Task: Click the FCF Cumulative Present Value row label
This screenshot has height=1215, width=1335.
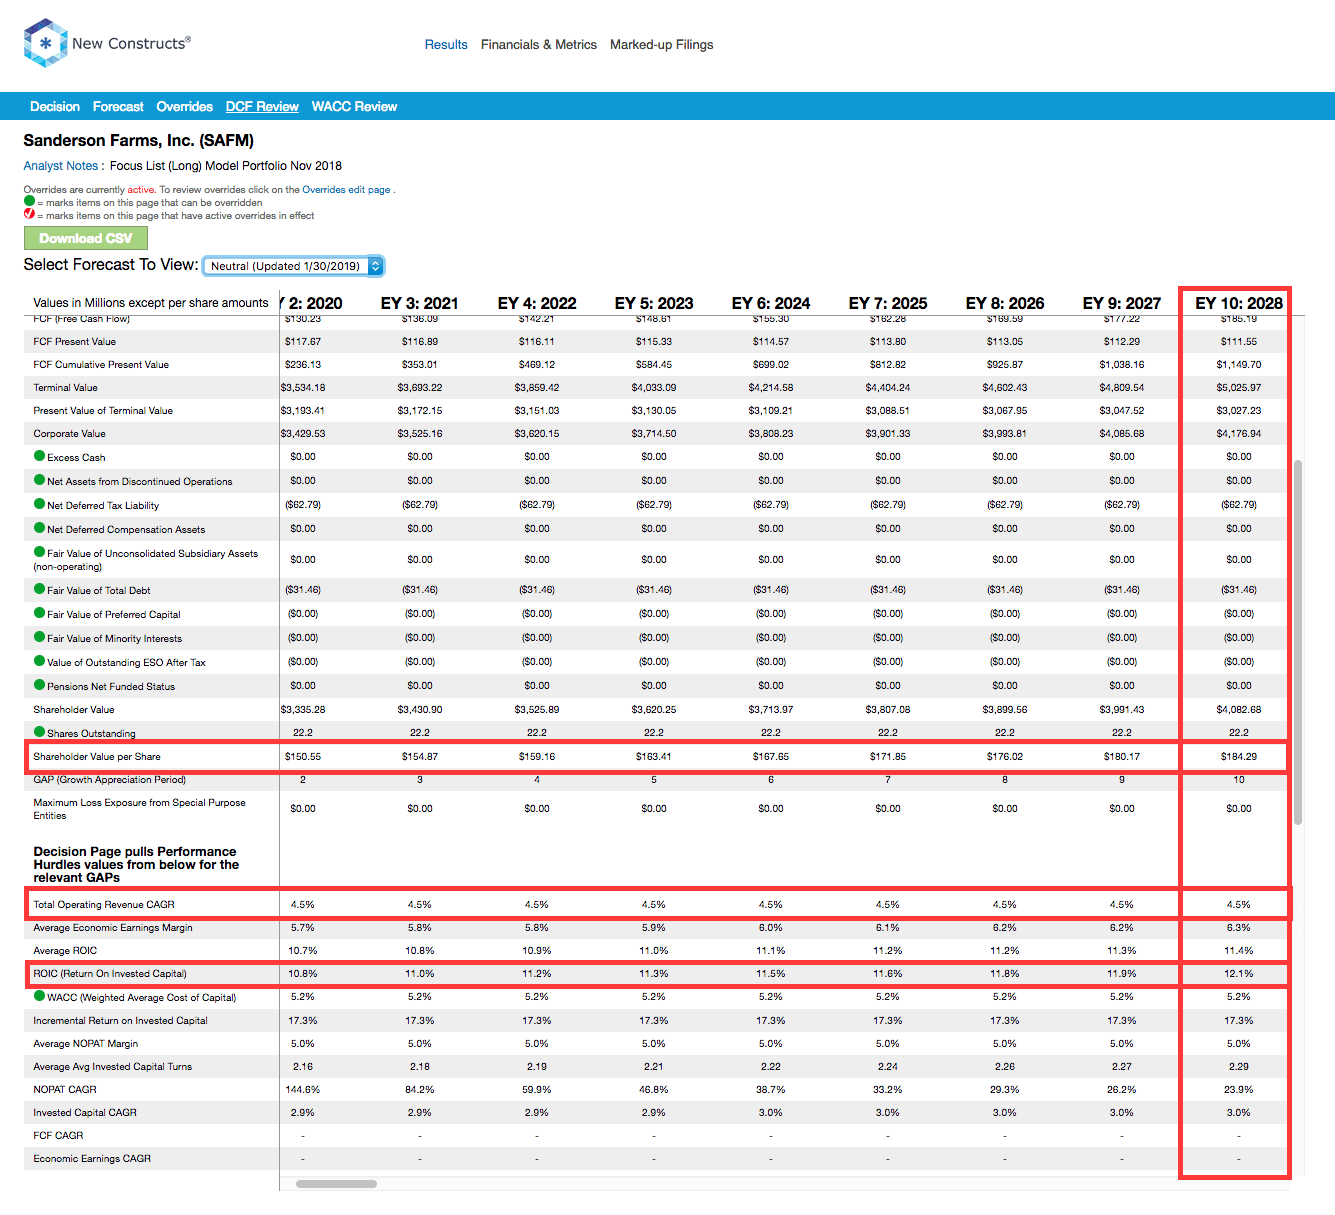Action: click(101, 365)
